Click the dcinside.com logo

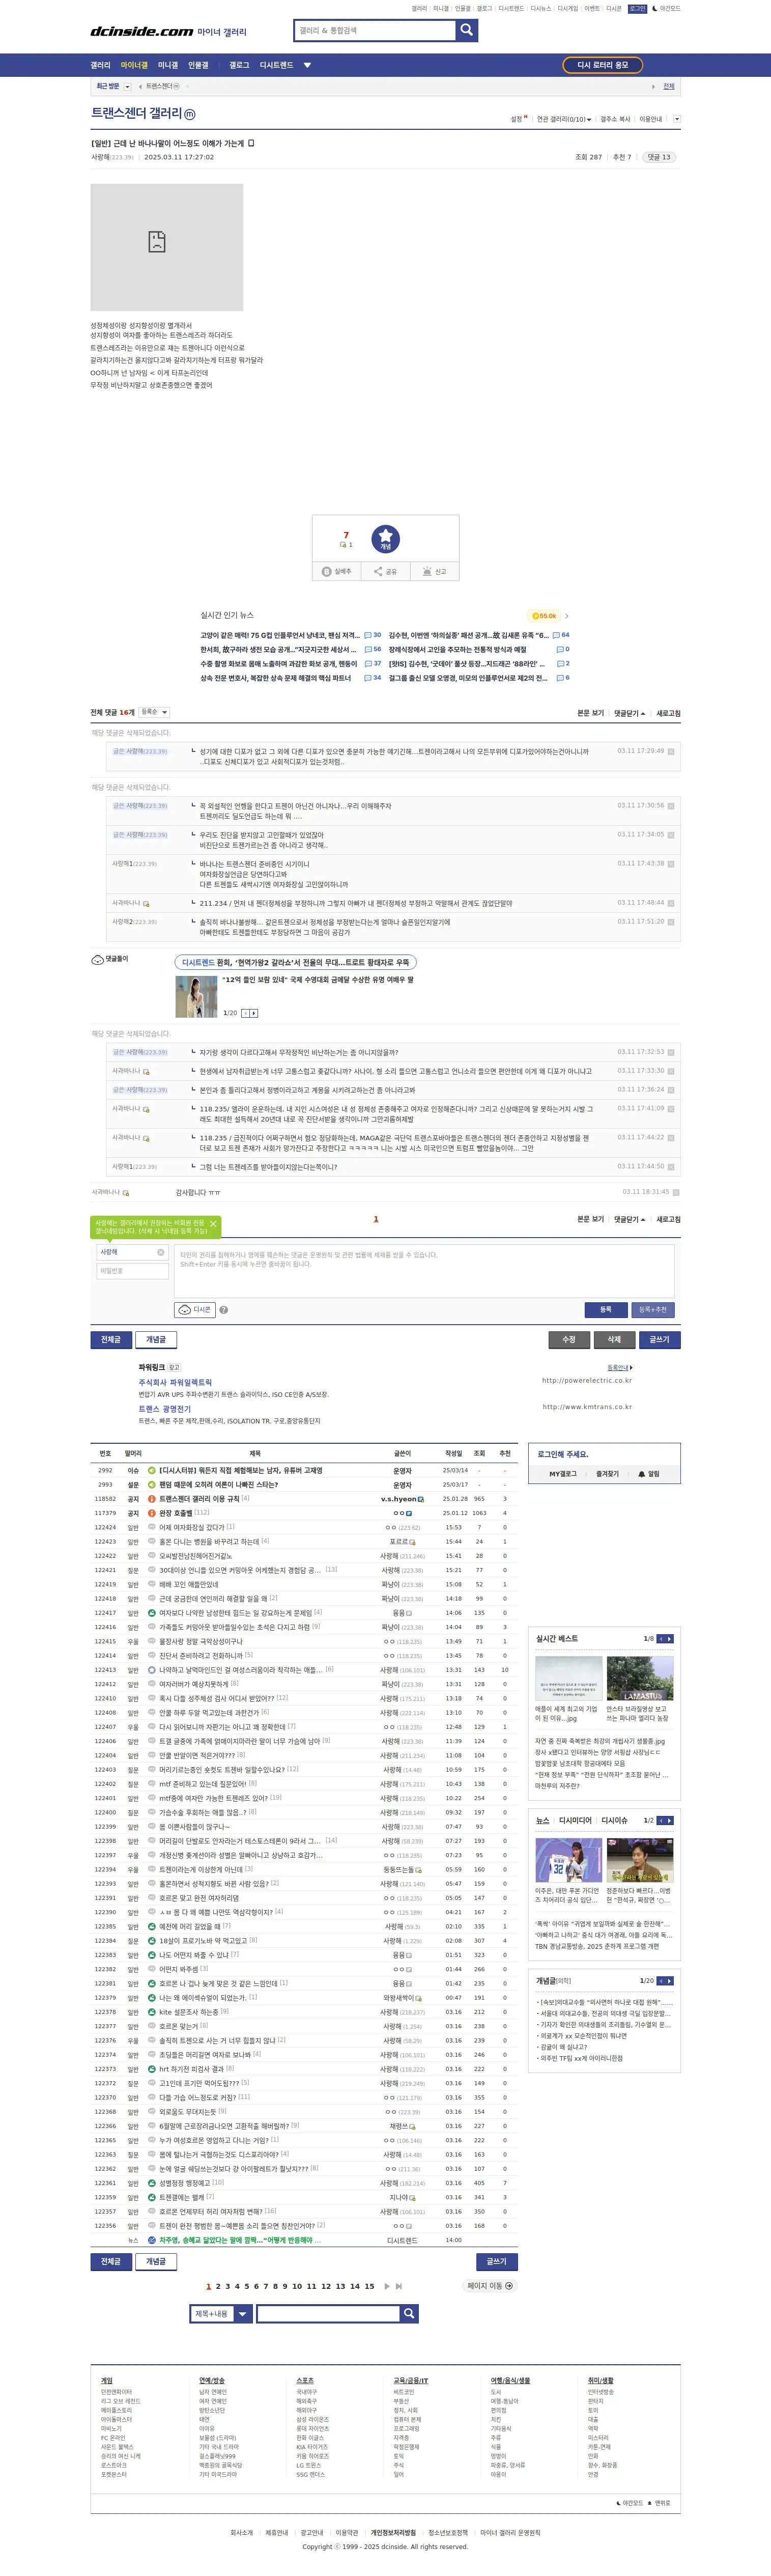[x=142, y=32]
